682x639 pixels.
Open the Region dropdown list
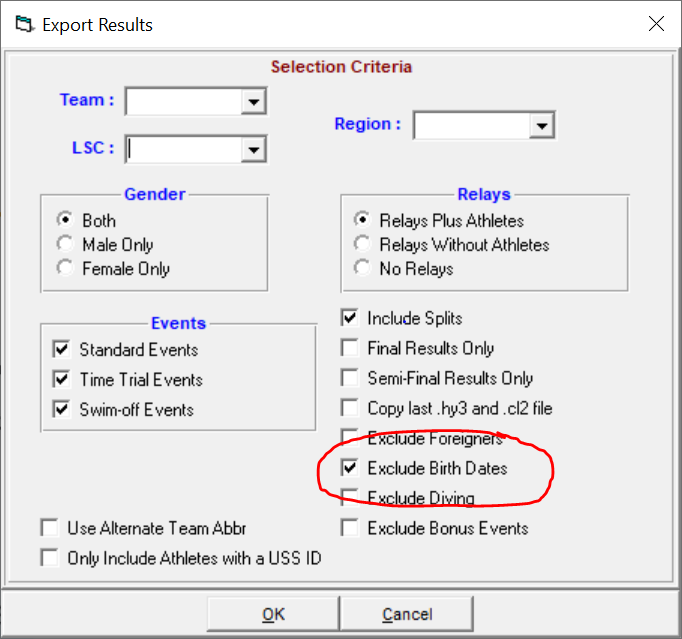542,126
